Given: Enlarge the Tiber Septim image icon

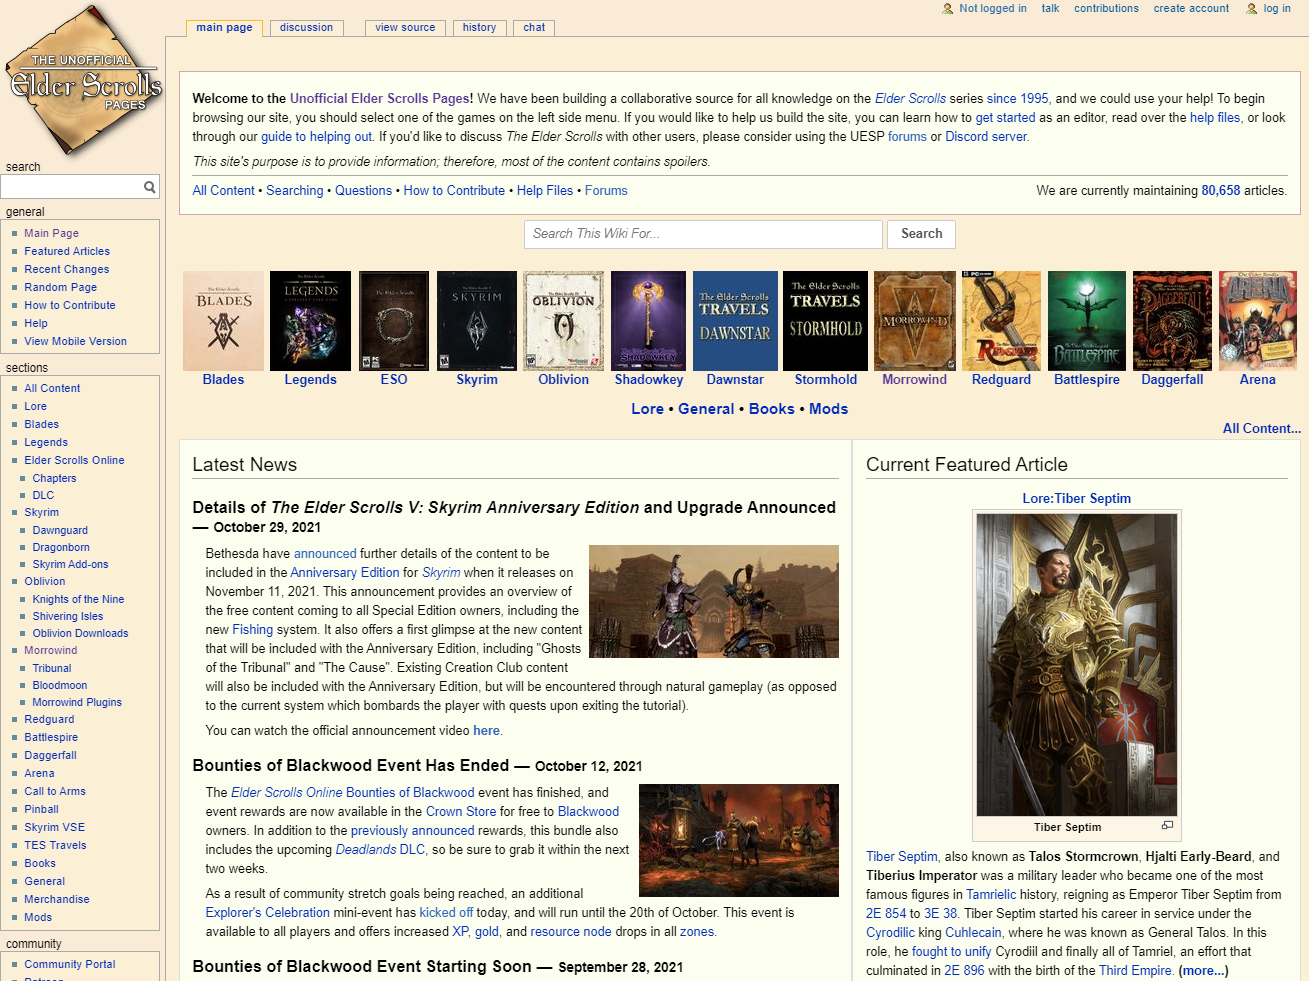Looking at the screenshot, I should (x=1167, y=826).
